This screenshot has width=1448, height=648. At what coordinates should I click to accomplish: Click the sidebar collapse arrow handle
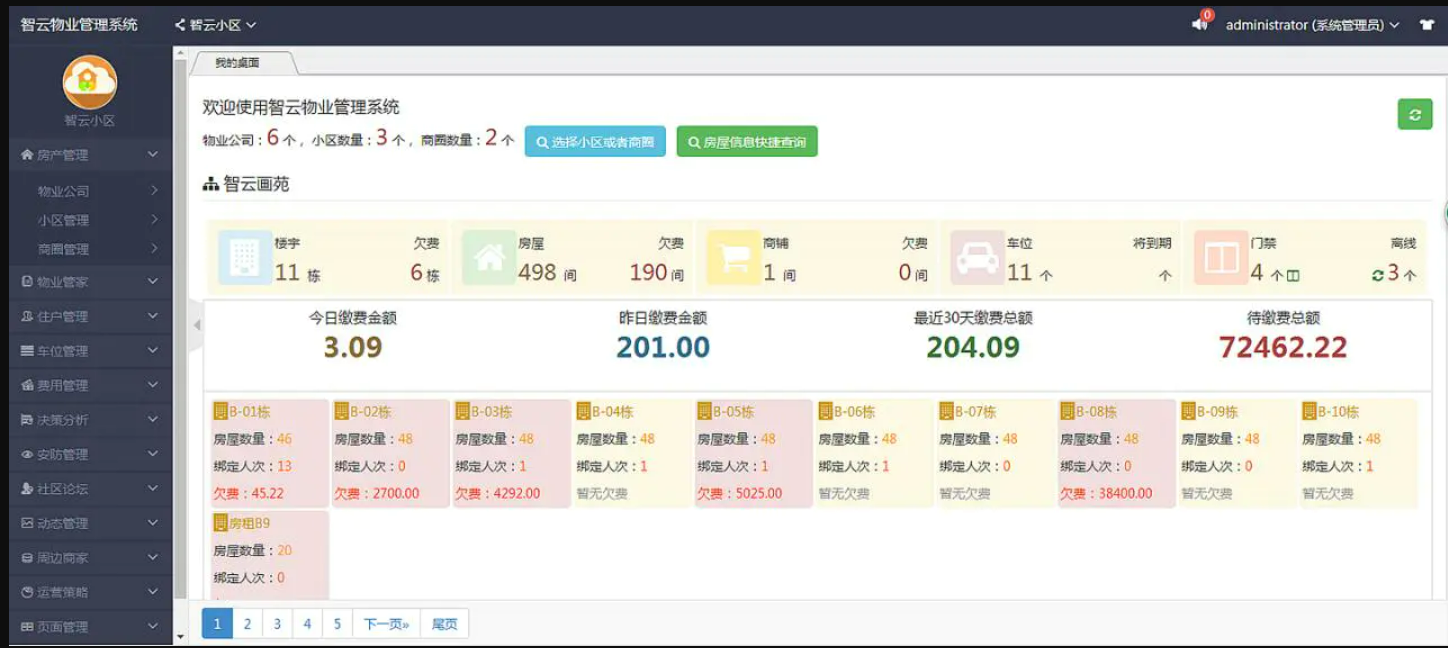click(196, 325)
